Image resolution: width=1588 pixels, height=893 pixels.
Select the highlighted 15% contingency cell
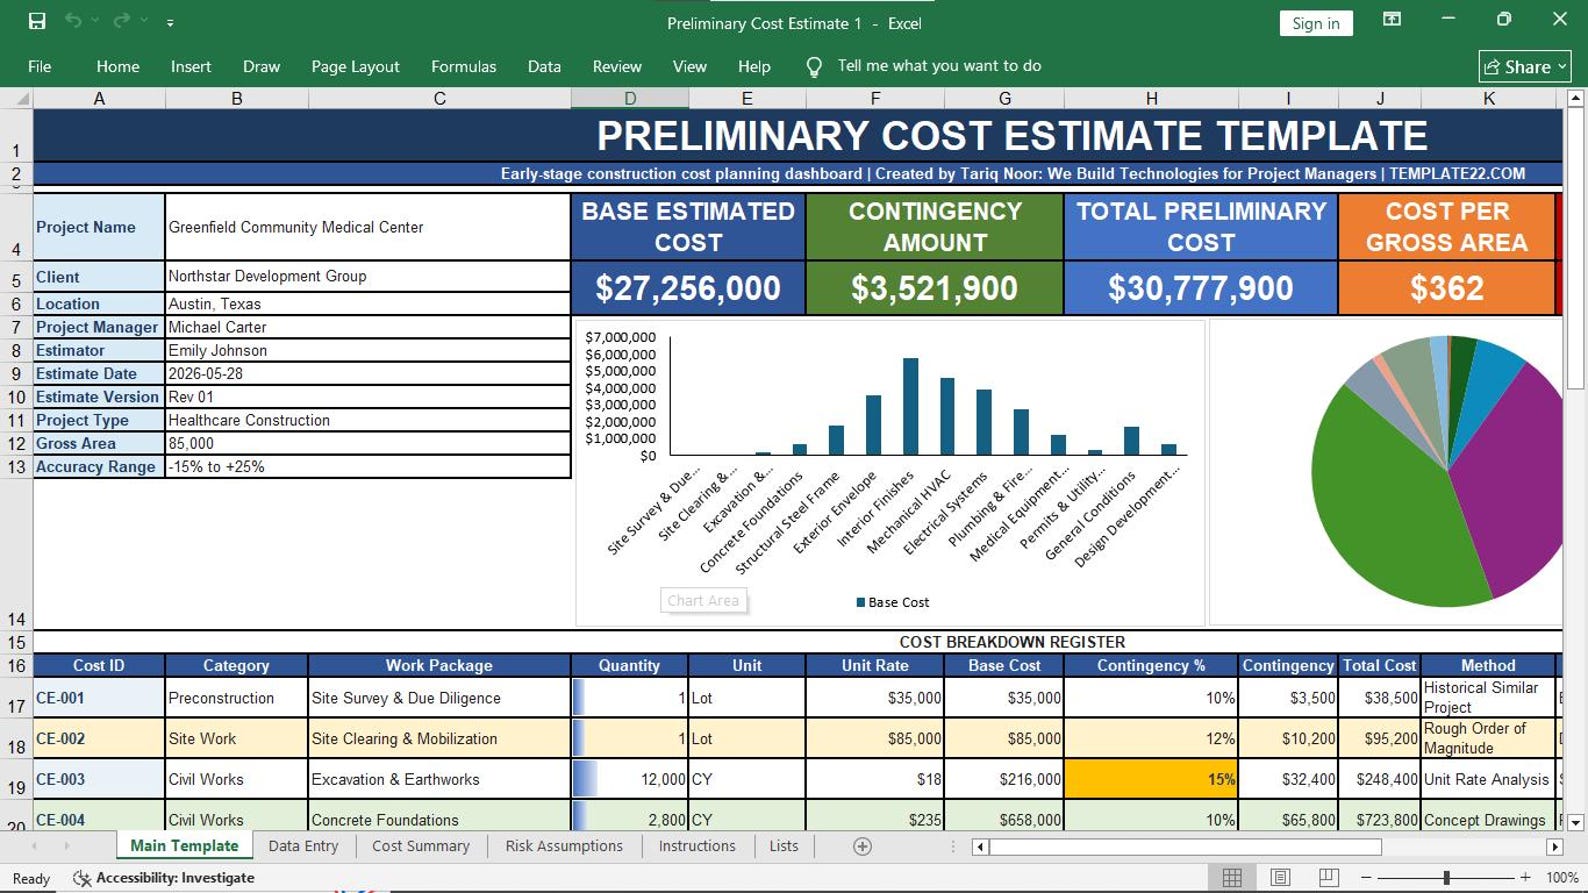pyautogui.click(x=1151, y=779)
